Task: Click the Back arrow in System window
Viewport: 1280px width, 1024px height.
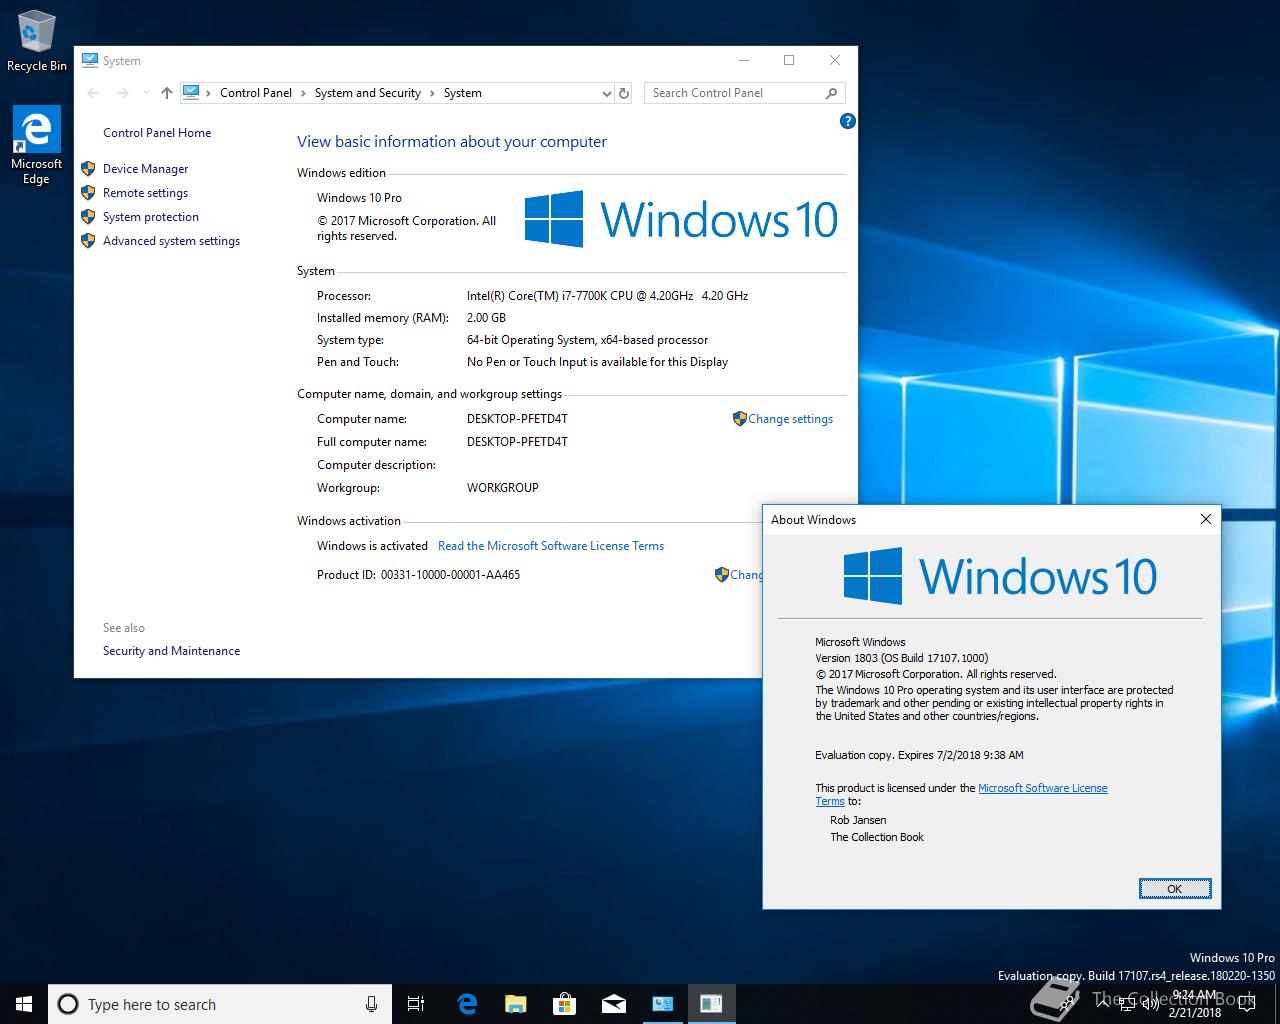Action: (x=93, y=93)
